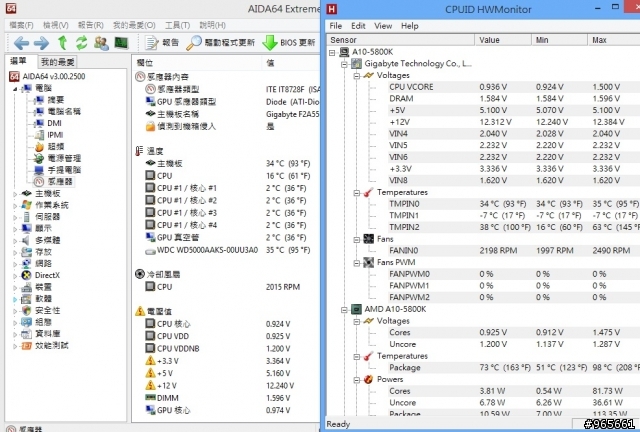The image size is (640, 432).
Task: Click the green refresh icon in AIDA64
Action: 82,42
